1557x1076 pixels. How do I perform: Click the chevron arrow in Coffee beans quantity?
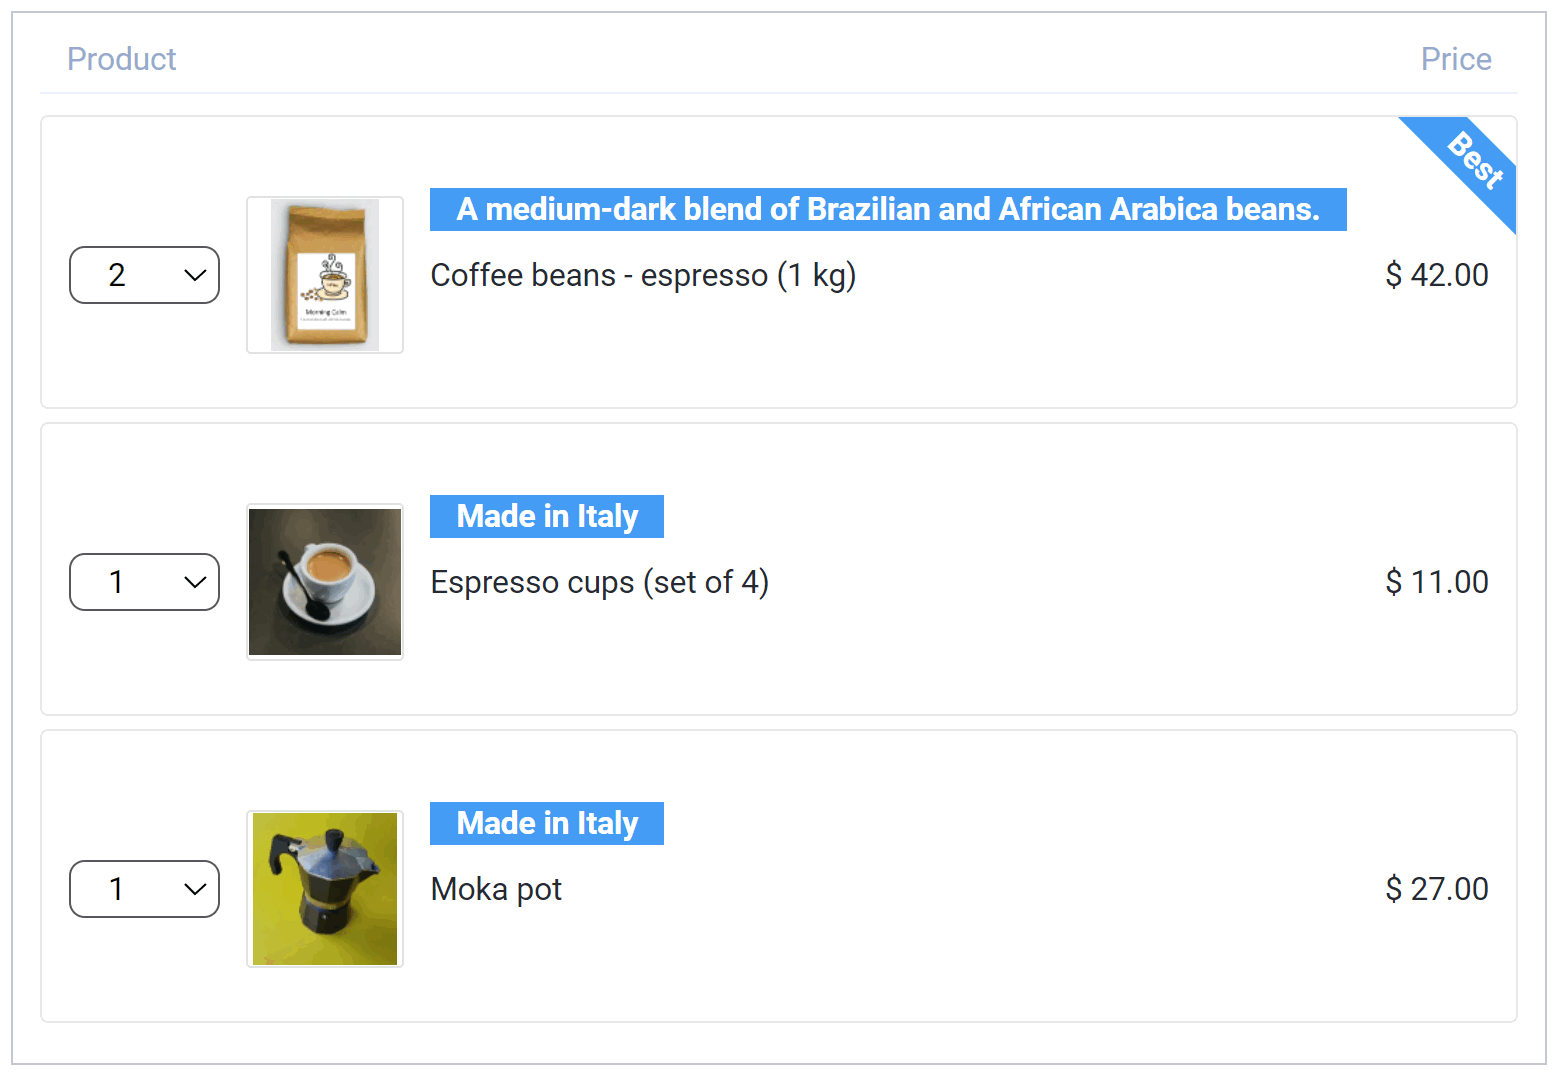pos(195,275)
